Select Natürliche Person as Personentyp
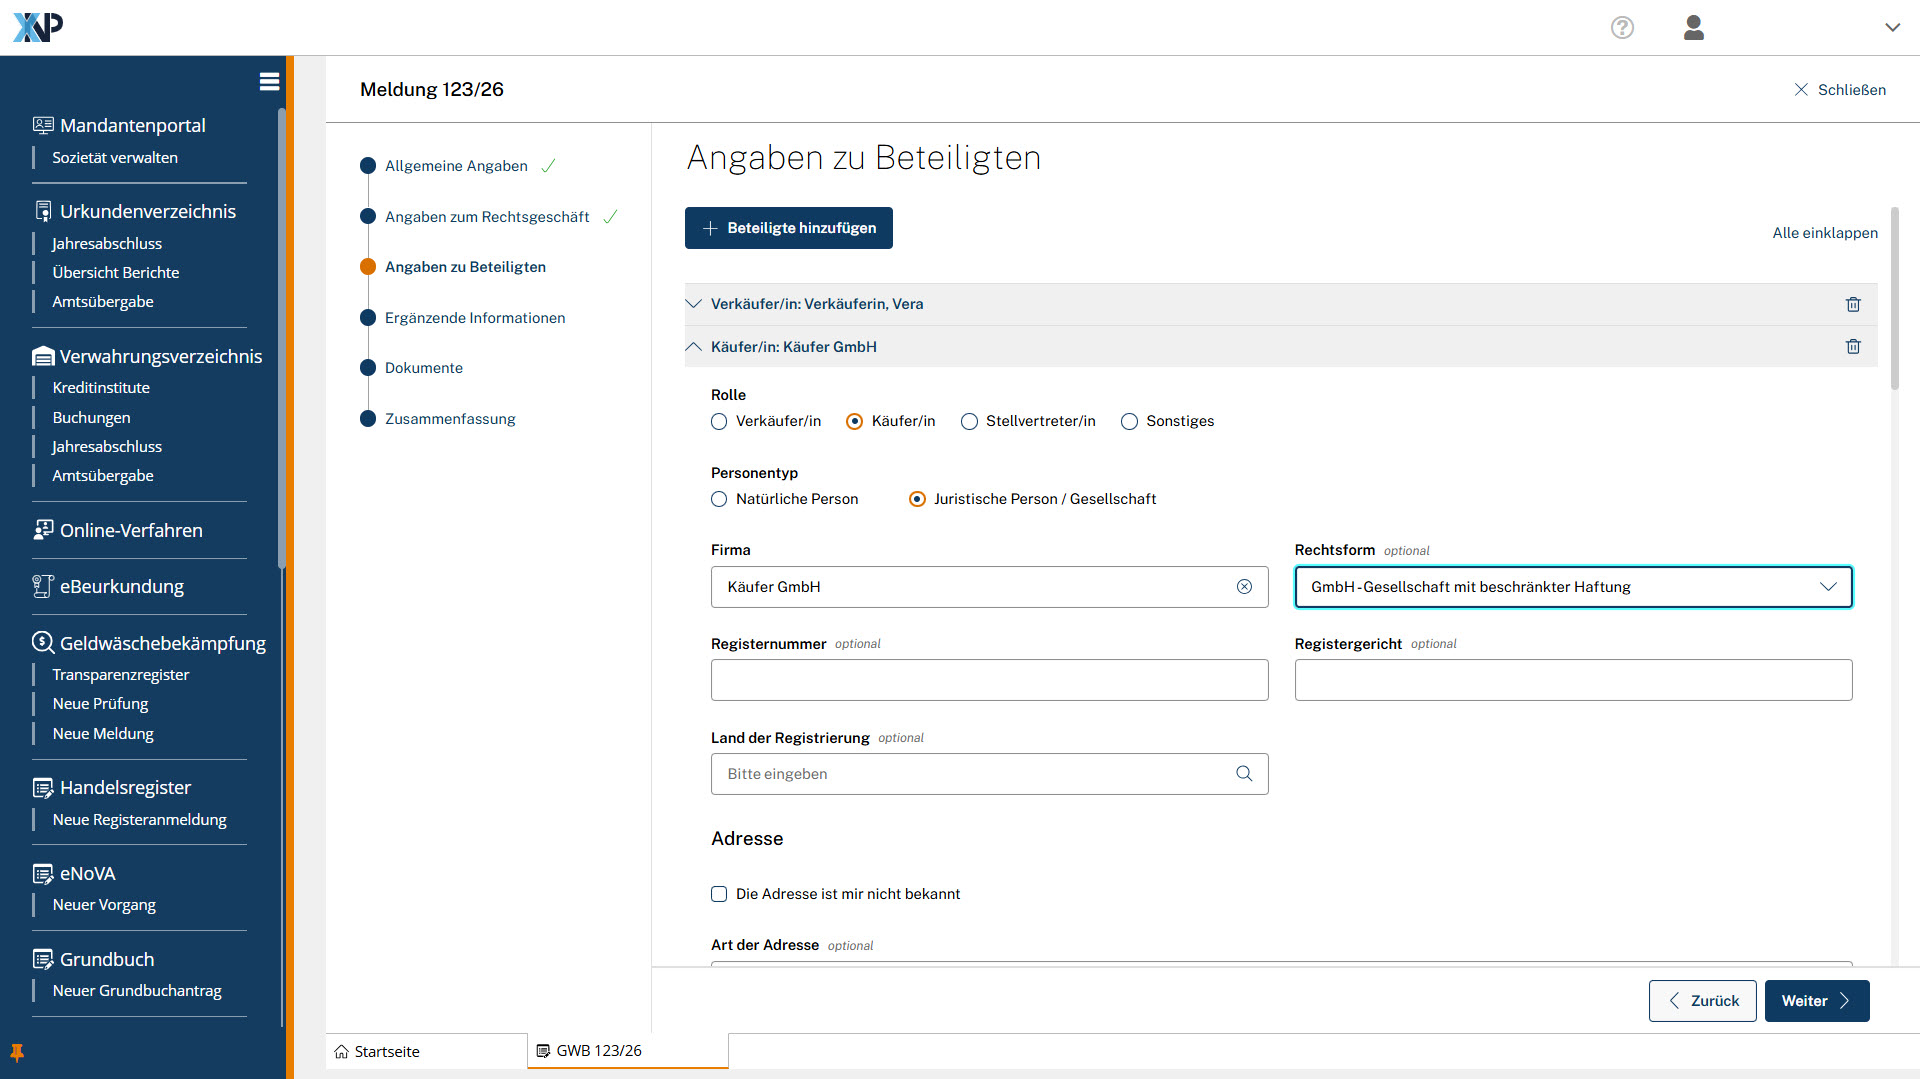1920x1079 pixels. [719, 500]
